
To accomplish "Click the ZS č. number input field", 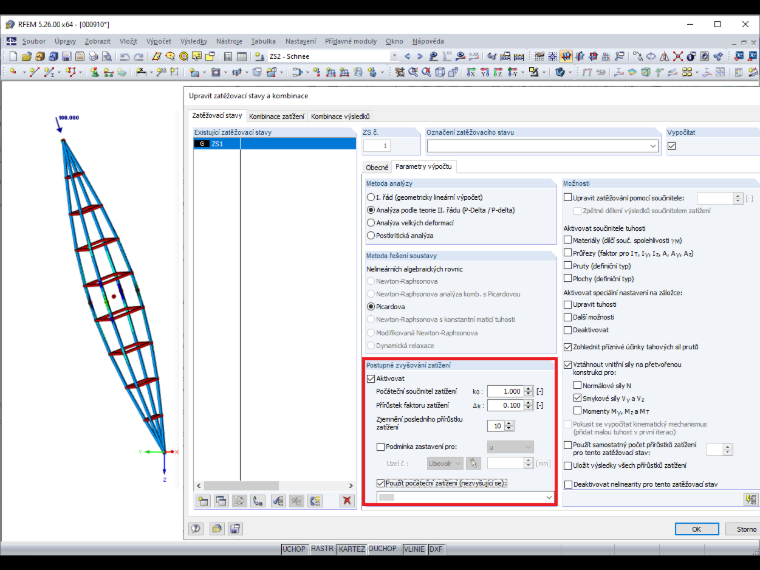I will (x=377, y=146).
